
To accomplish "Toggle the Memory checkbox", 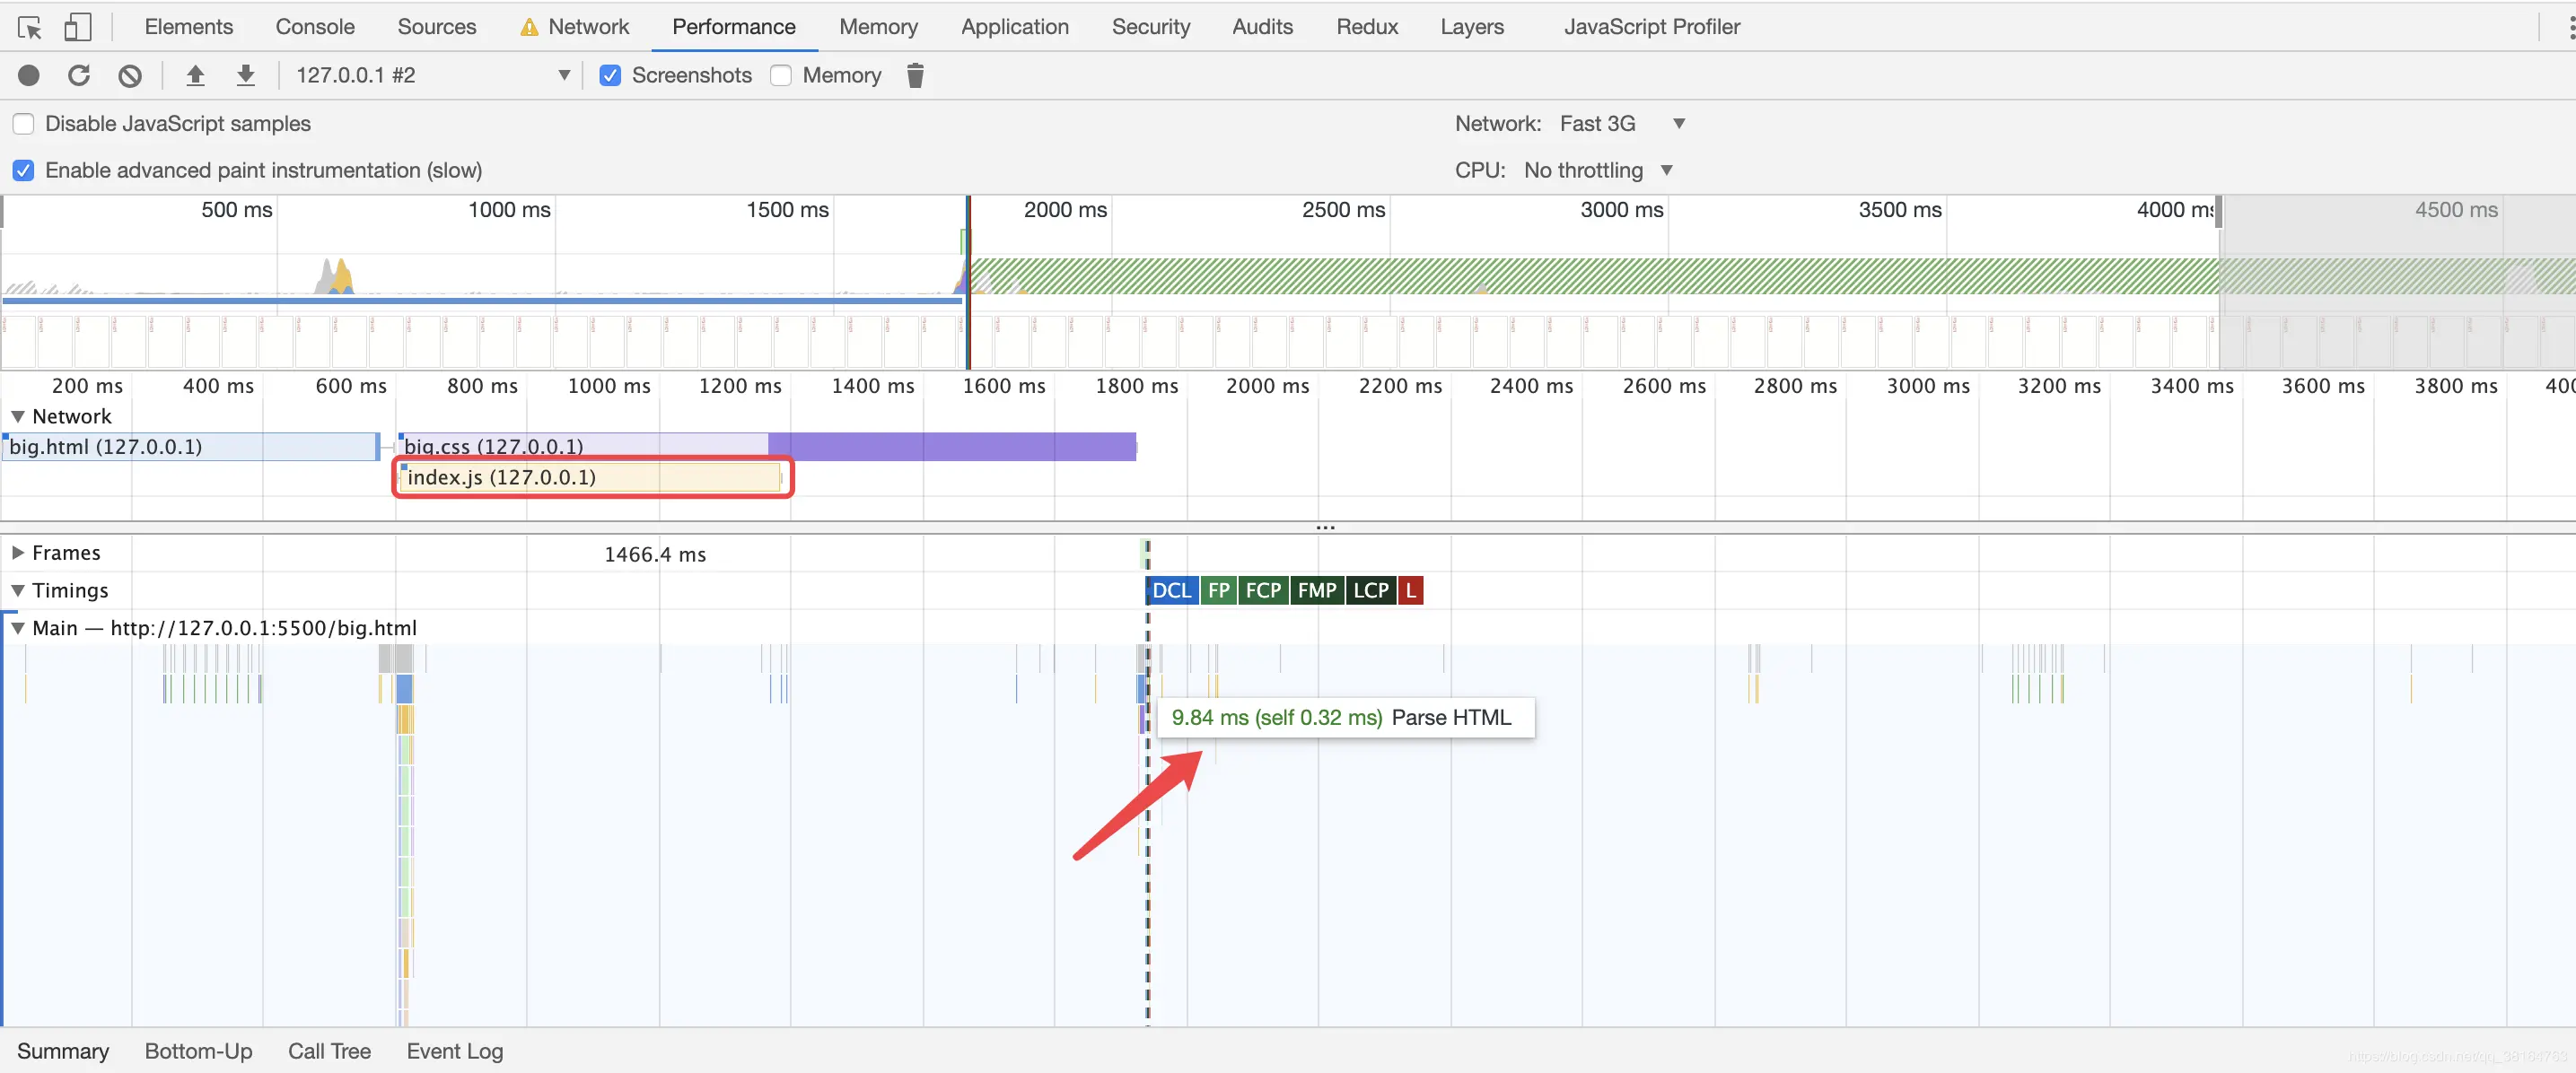I will pyautogui.click(x=781, y=75).
